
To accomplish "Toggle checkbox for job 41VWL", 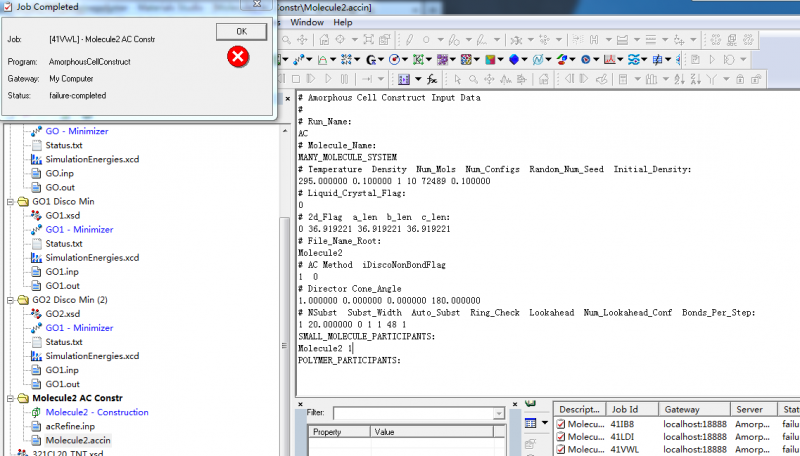I will coord(560,451).
